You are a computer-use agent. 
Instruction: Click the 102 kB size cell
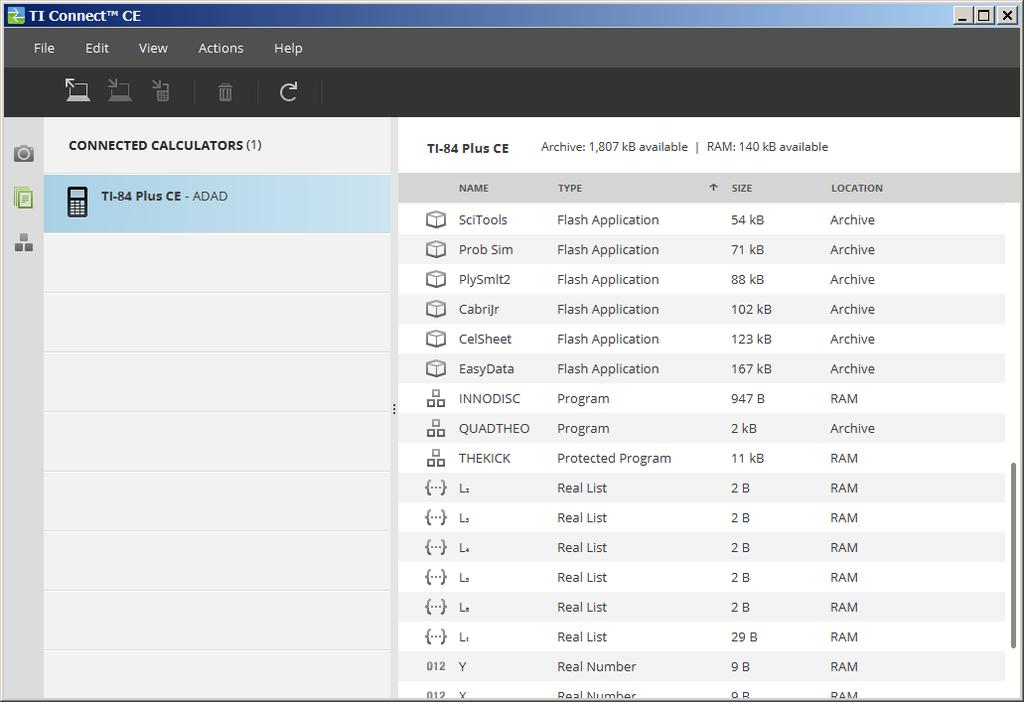(751, 310)
